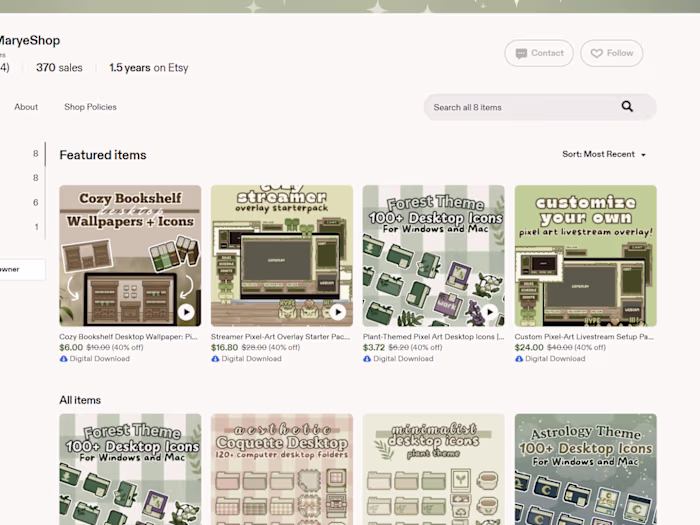This screenshot has width=700, height=525.
Task: Select the sidebar category with count 1
Action: pos(36,227)
